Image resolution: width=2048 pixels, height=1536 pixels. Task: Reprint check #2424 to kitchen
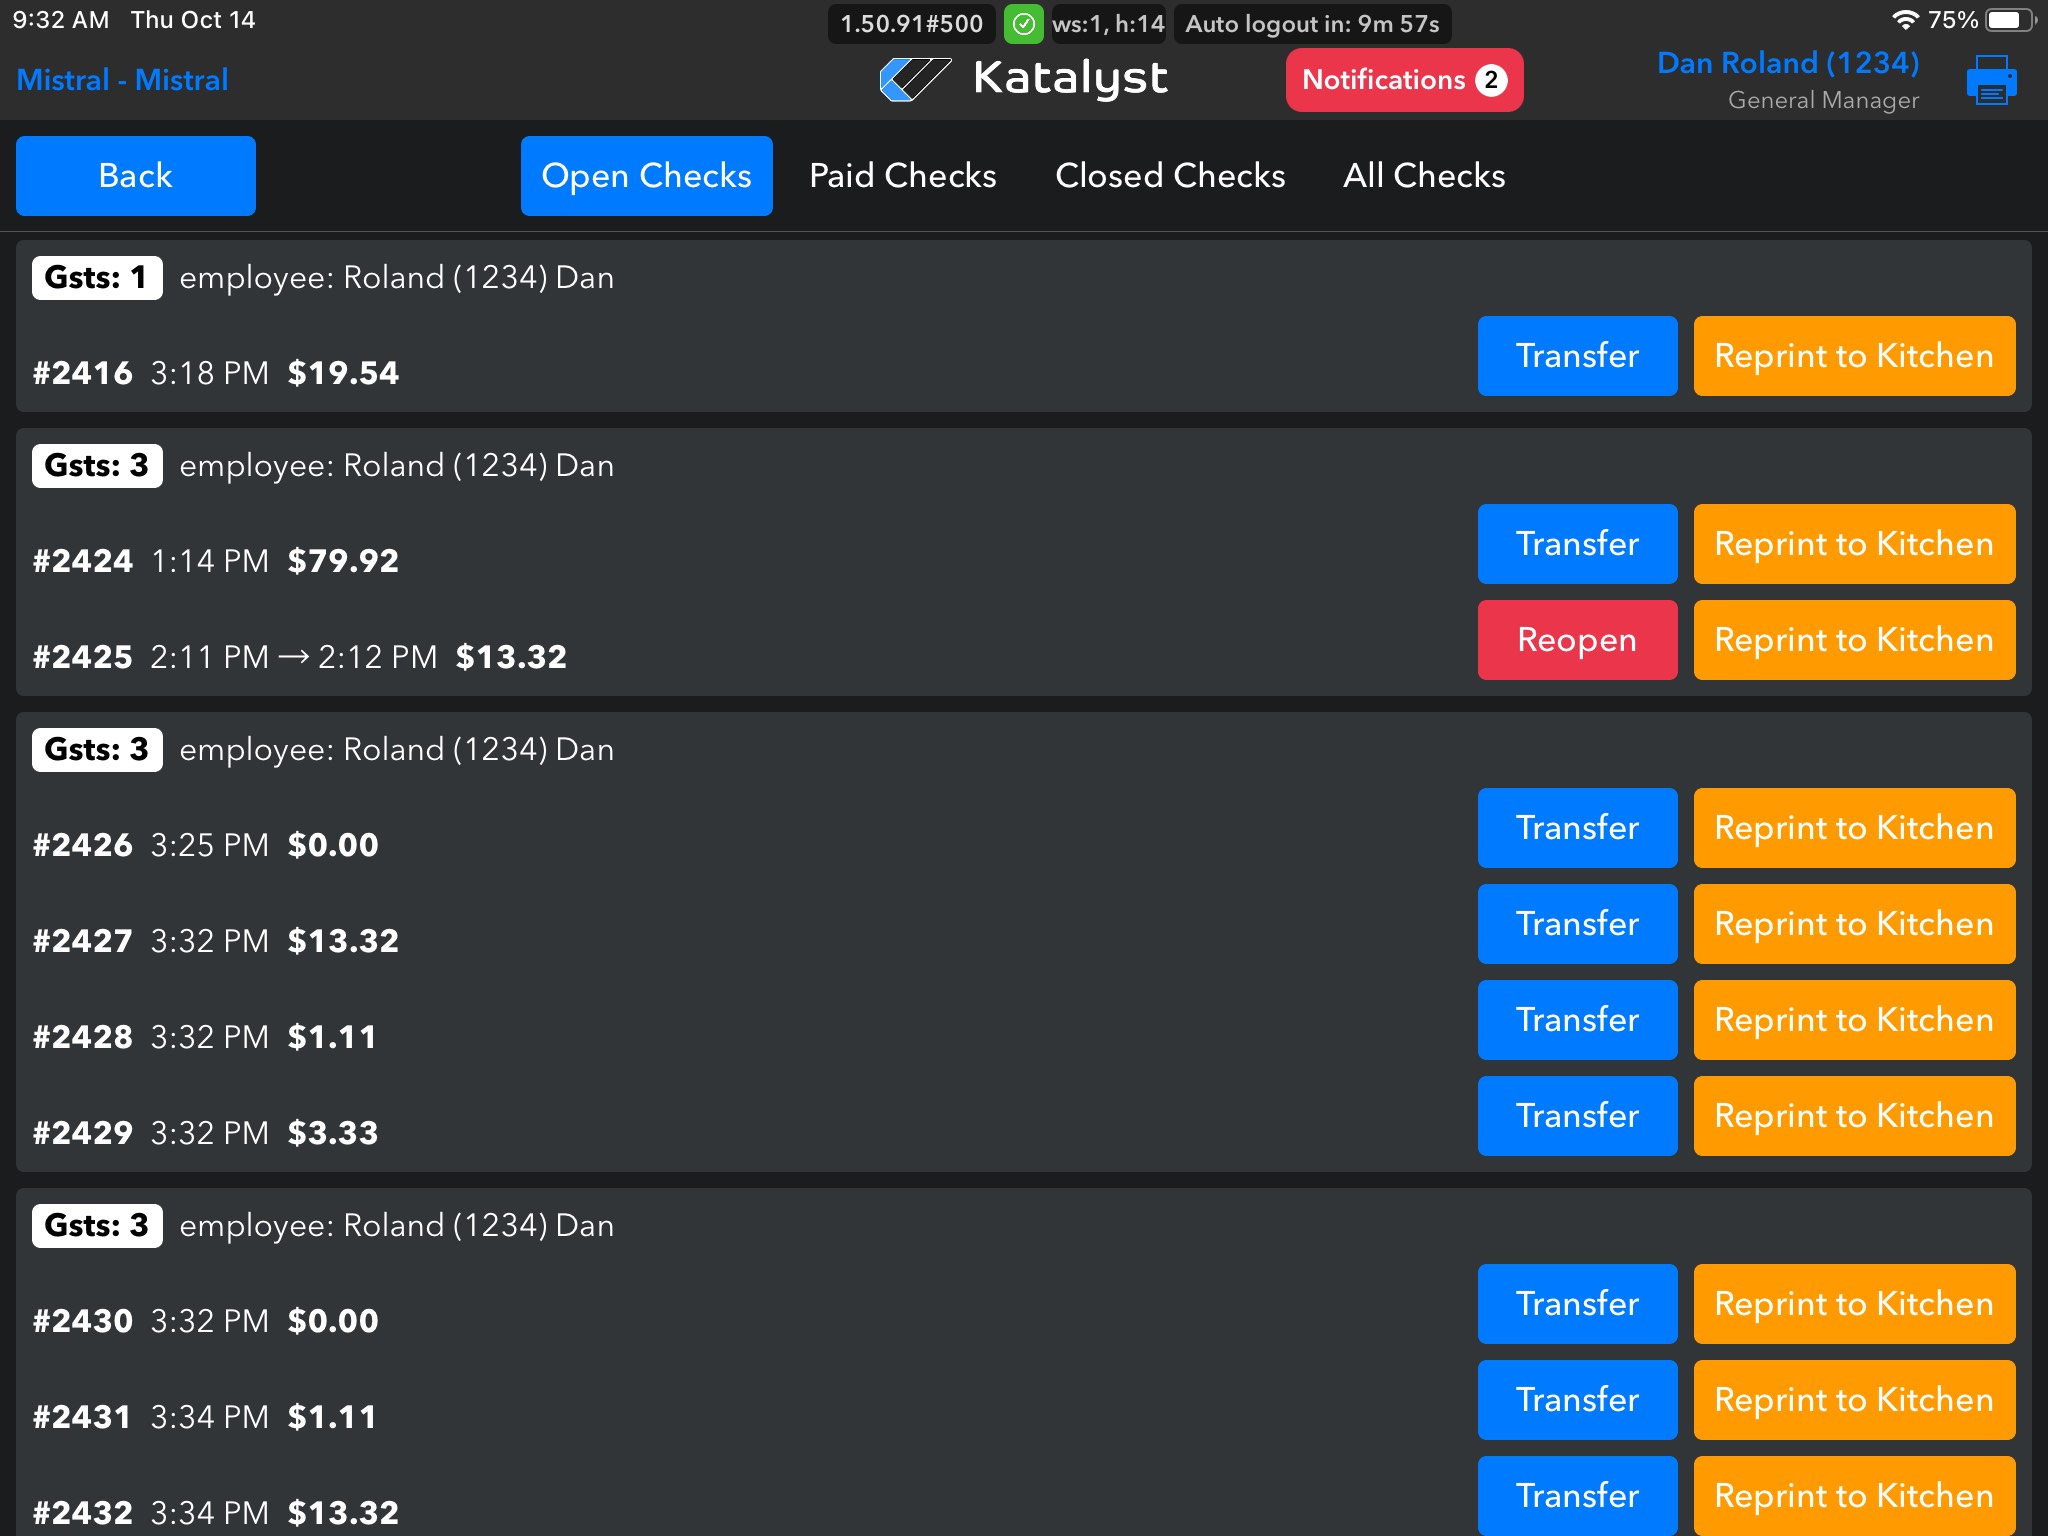coord(1854,544)
